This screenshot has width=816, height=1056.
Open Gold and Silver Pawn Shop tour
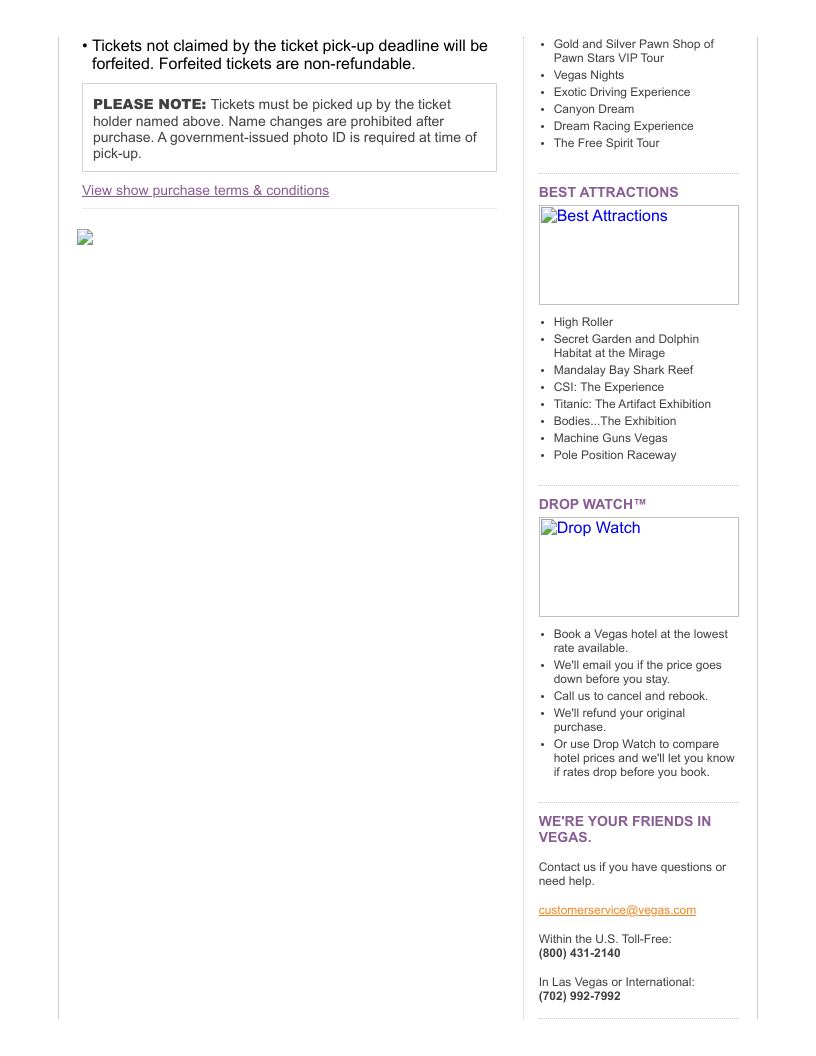coord(633,51)
